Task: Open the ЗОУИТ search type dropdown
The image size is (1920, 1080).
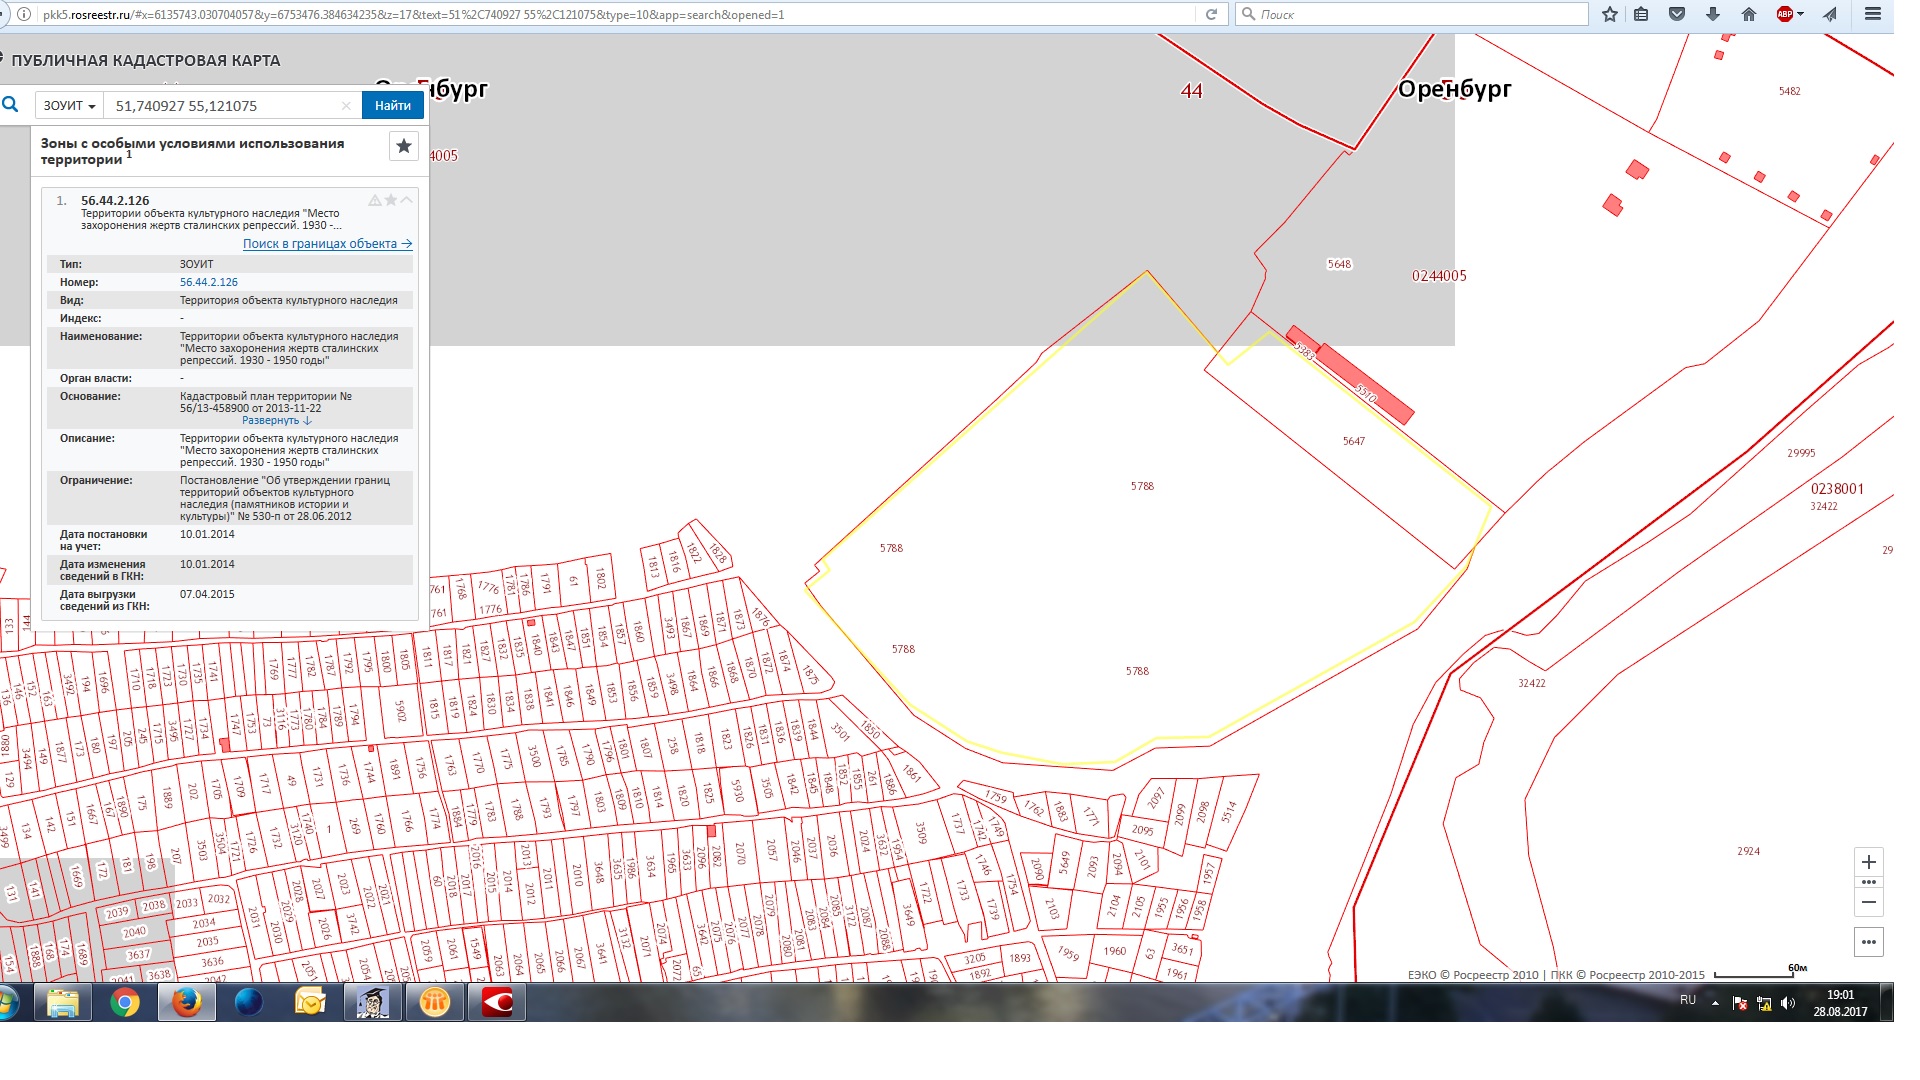Action: [x=69, y=105]
